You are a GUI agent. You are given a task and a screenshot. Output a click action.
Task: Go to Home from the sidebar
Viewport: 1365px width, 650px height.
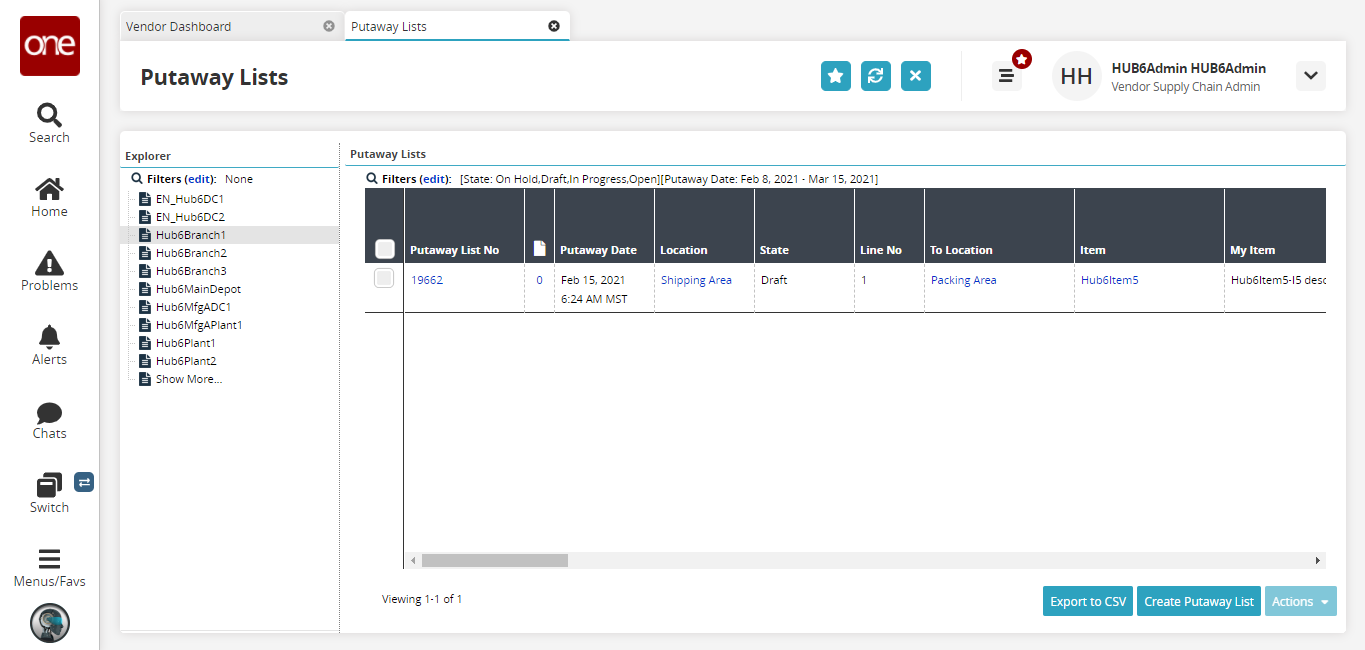point(49,197)
